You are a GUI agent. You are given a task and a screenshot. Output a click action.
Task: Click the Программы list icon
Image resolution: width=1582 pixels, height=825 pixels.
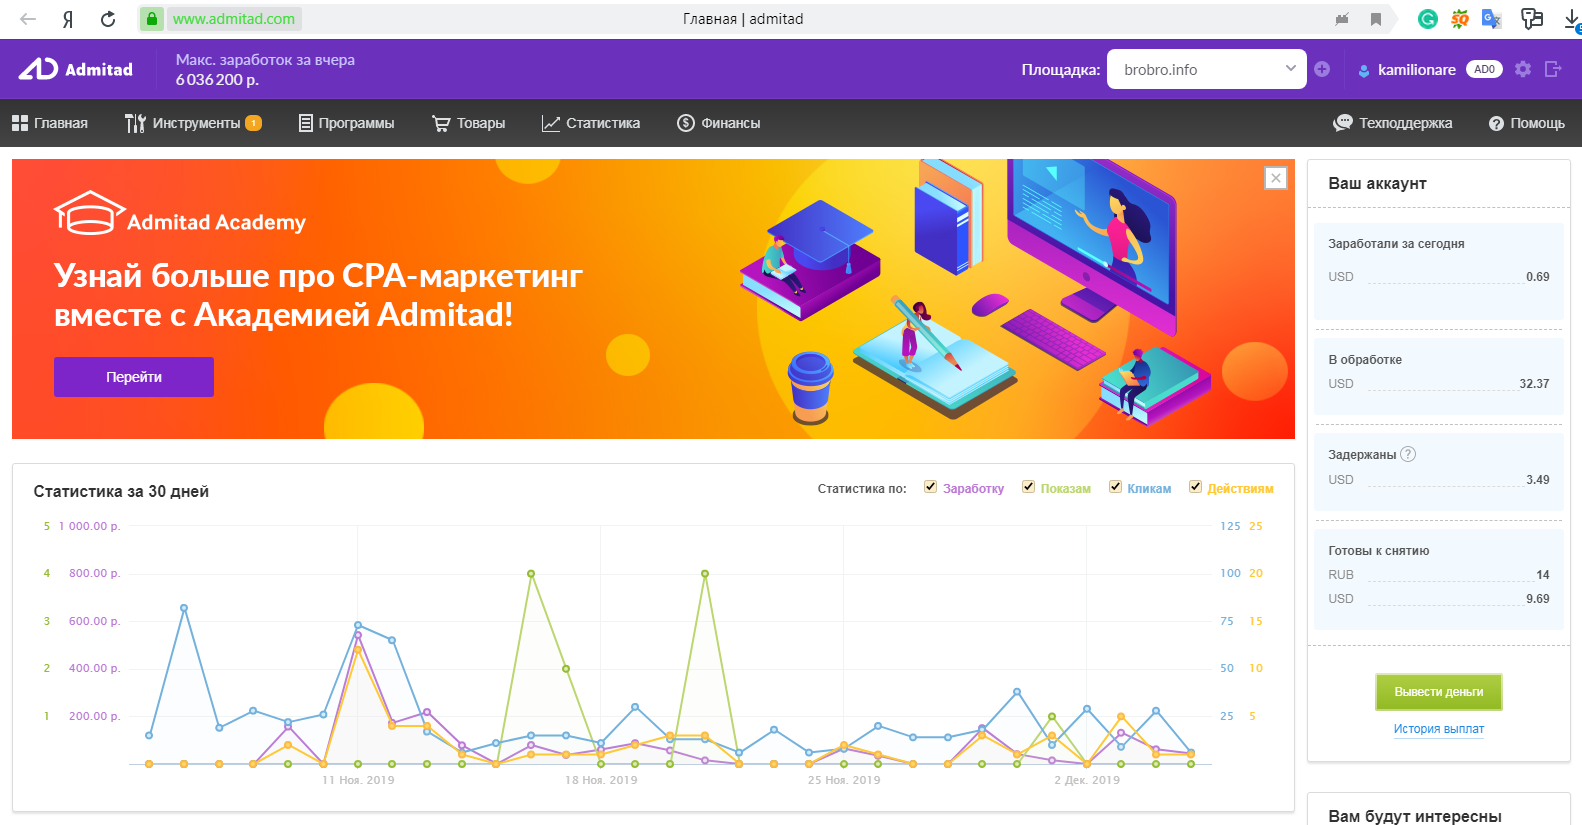[x=306, y=123]
